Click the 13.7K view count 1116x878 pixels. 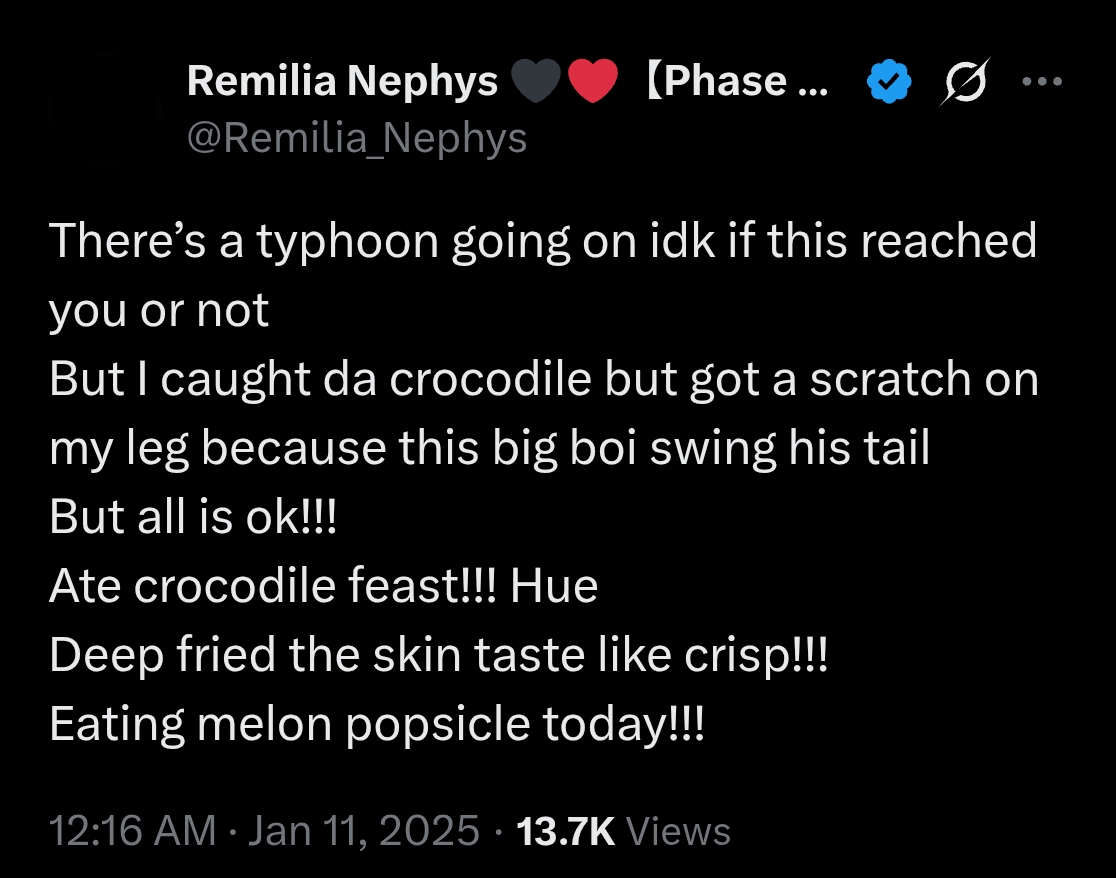tap(564, 830)
